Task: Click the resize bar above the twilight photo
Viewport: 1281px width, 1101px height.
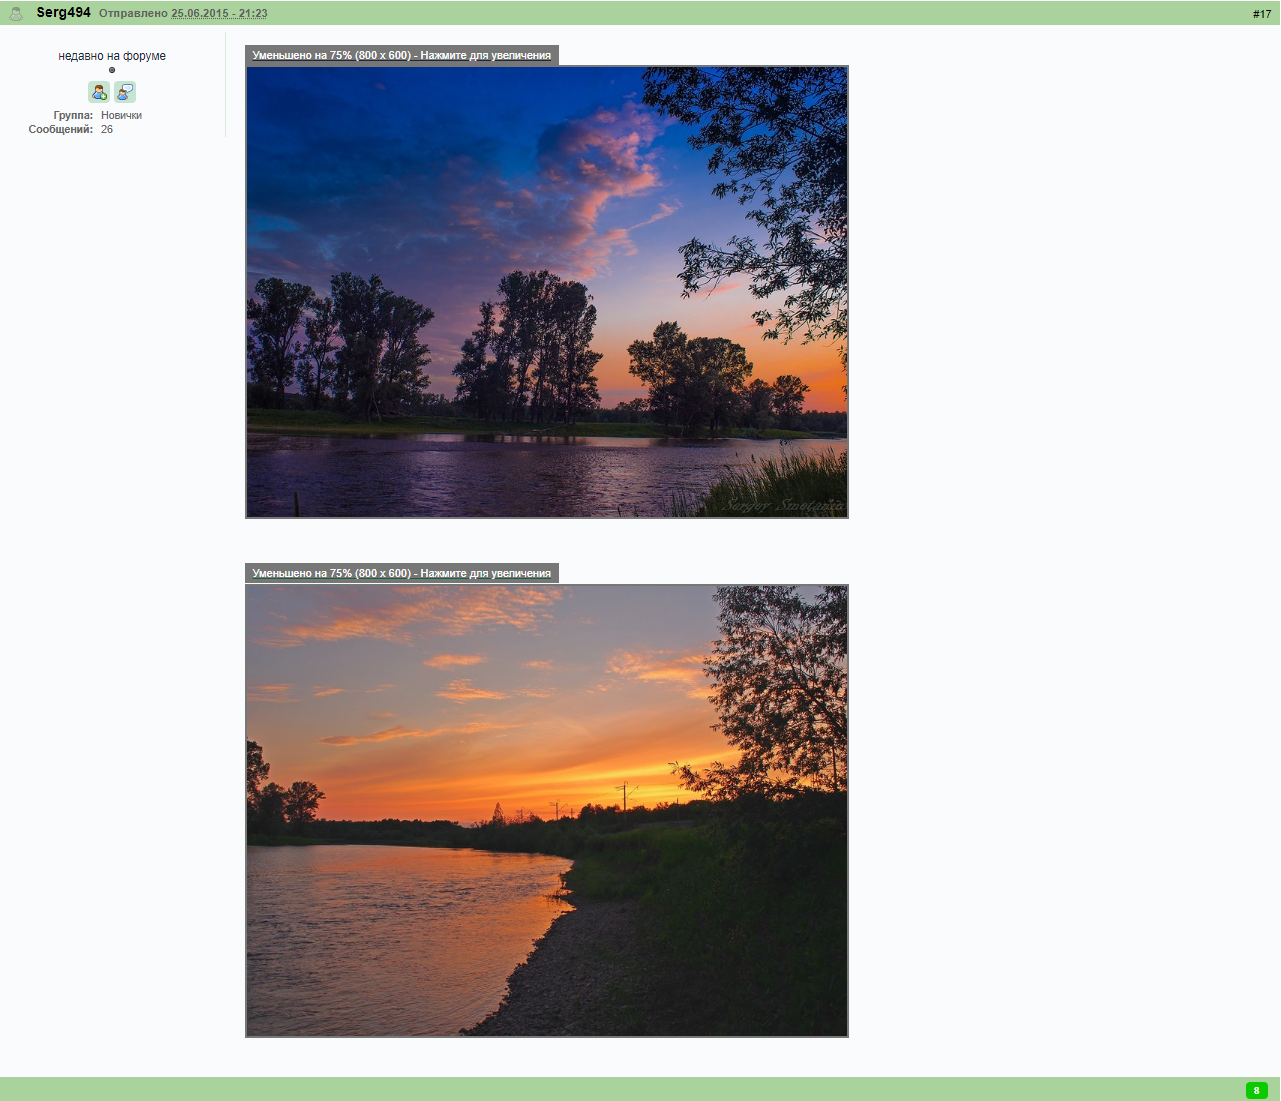Action: (402, 56)
